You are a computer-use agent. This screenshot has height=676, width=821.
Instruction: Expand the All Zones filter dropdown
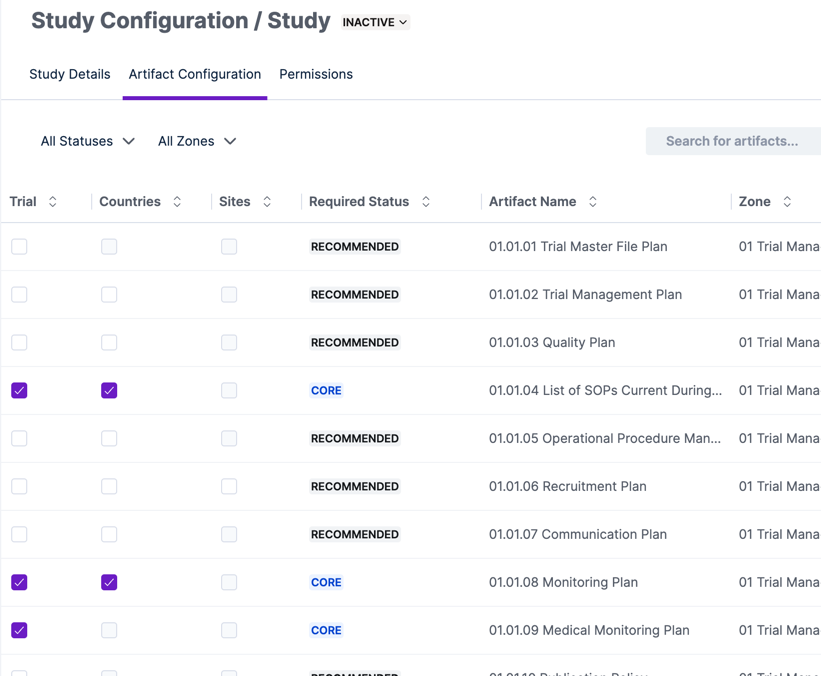click(197, 141)
